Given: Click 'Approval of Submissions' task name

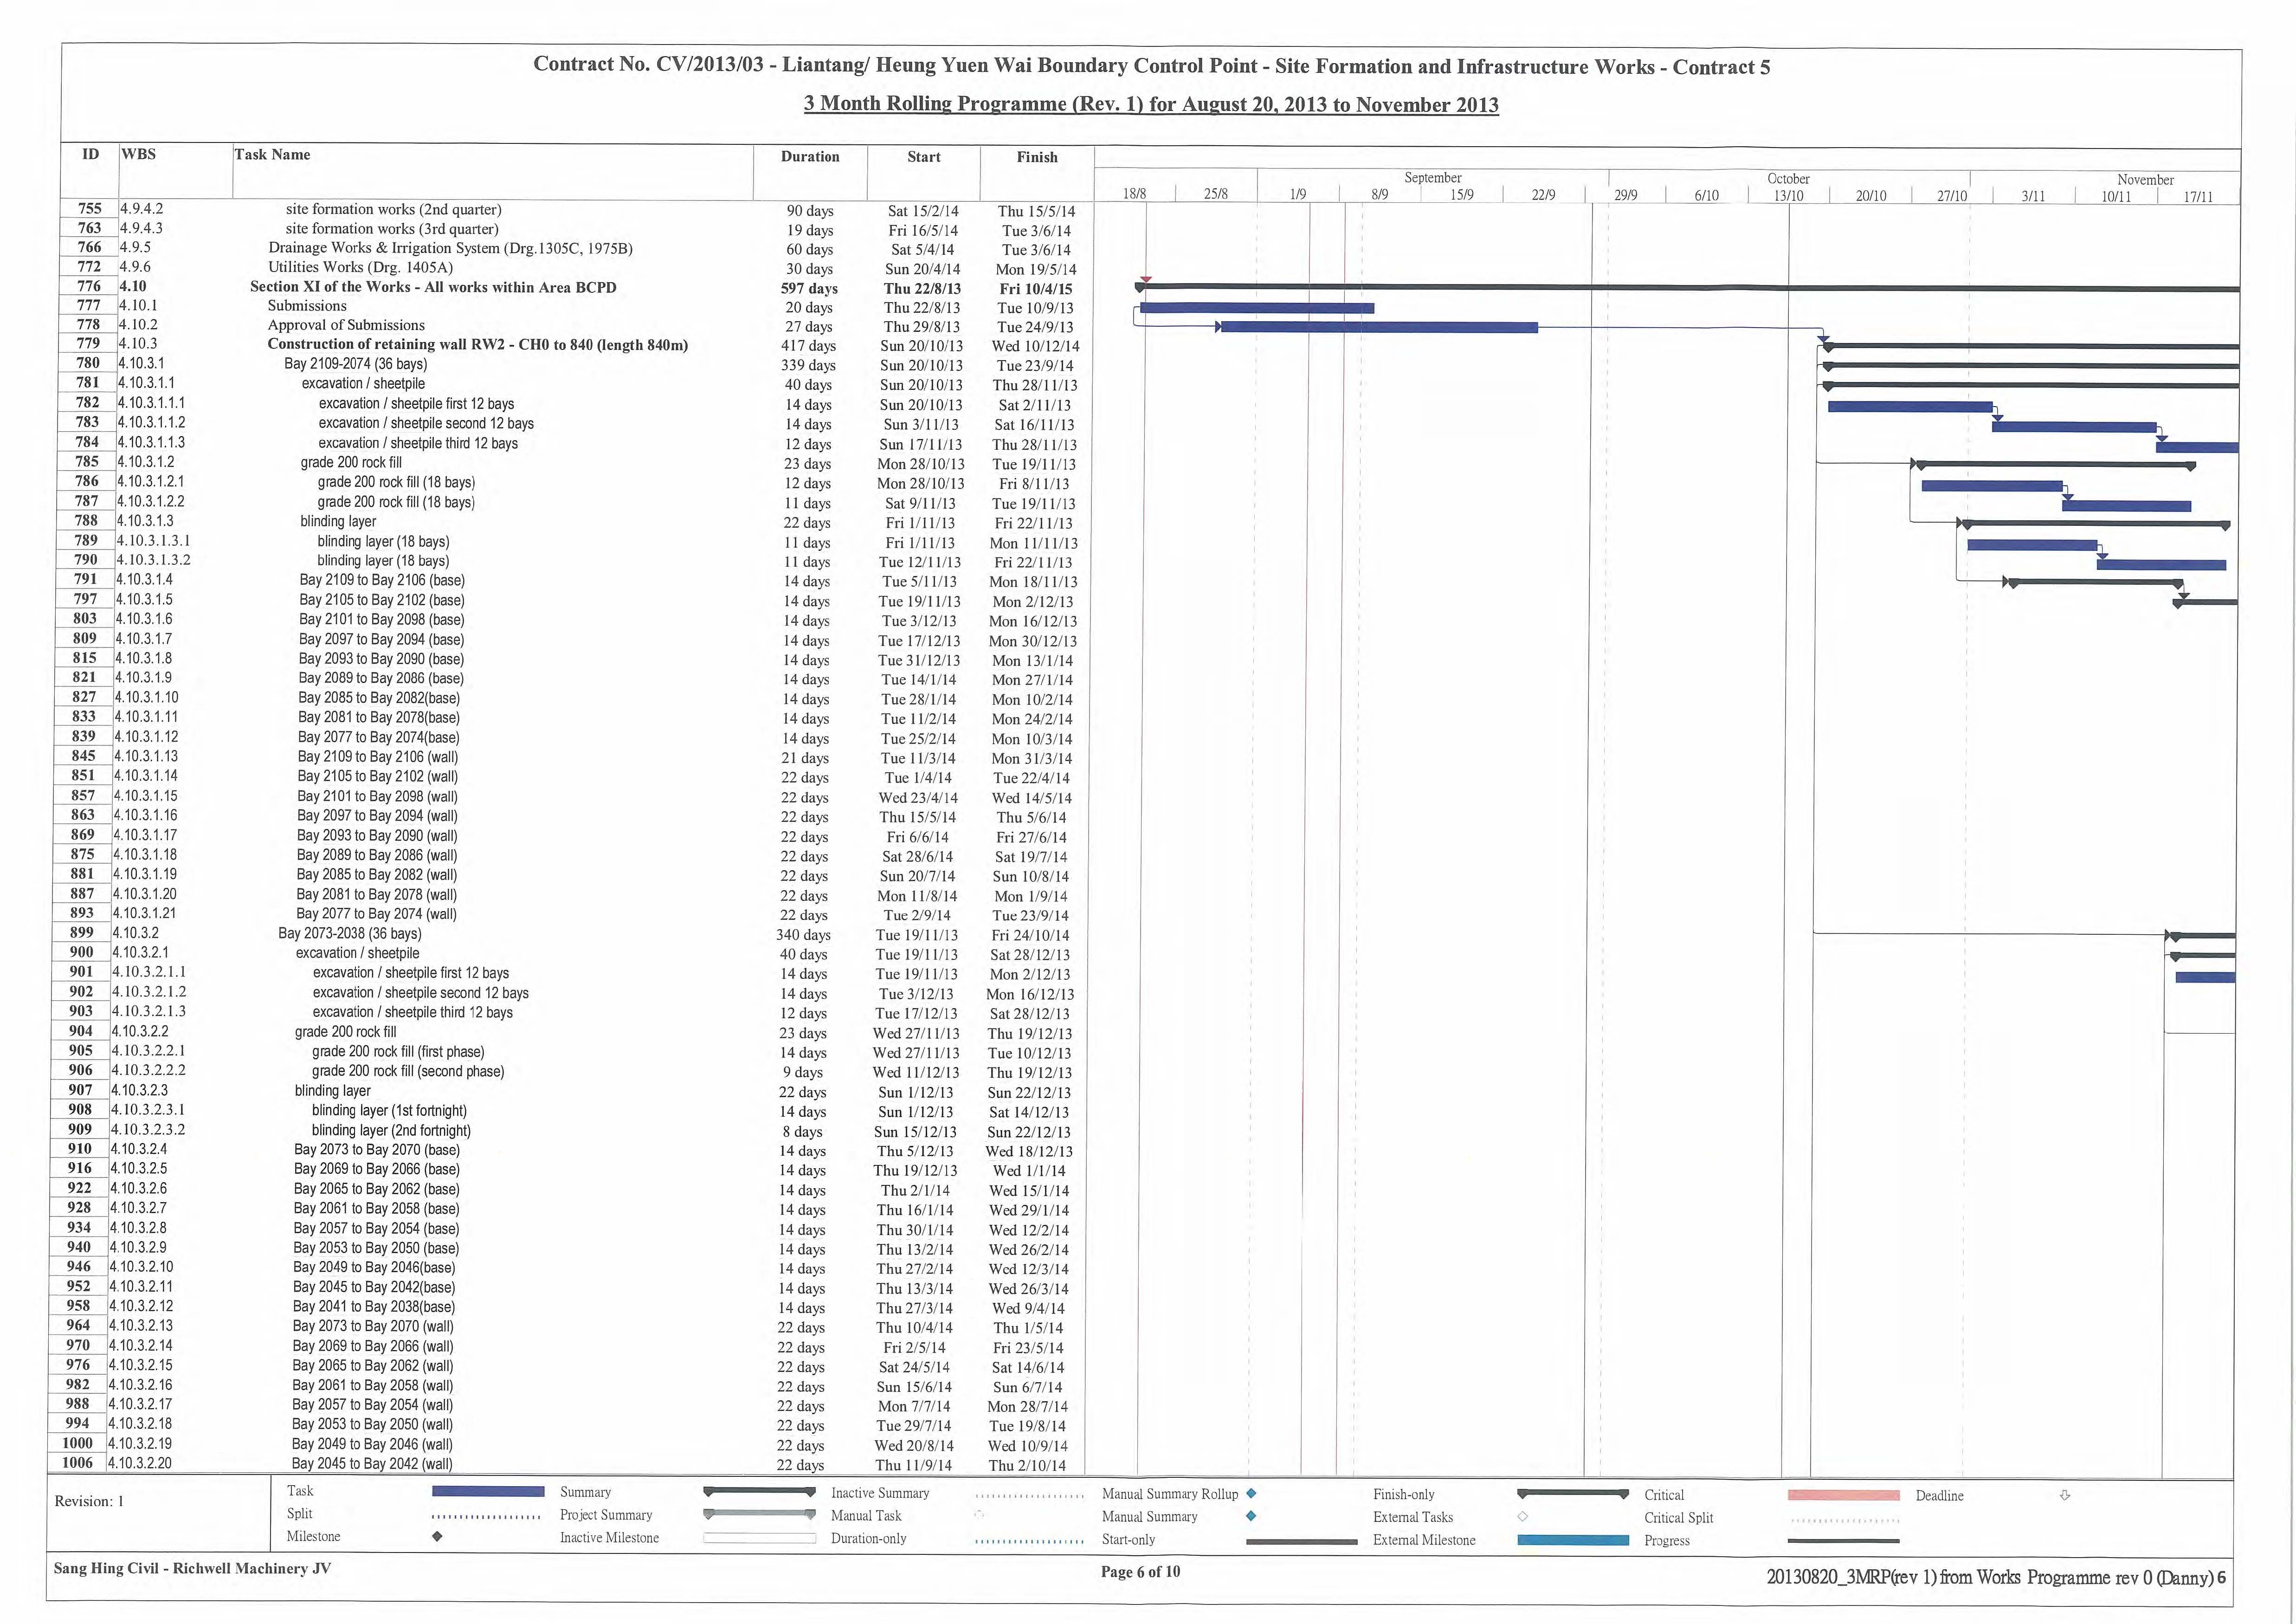Looking at the screenshot, I should click(x=346, y=325).
